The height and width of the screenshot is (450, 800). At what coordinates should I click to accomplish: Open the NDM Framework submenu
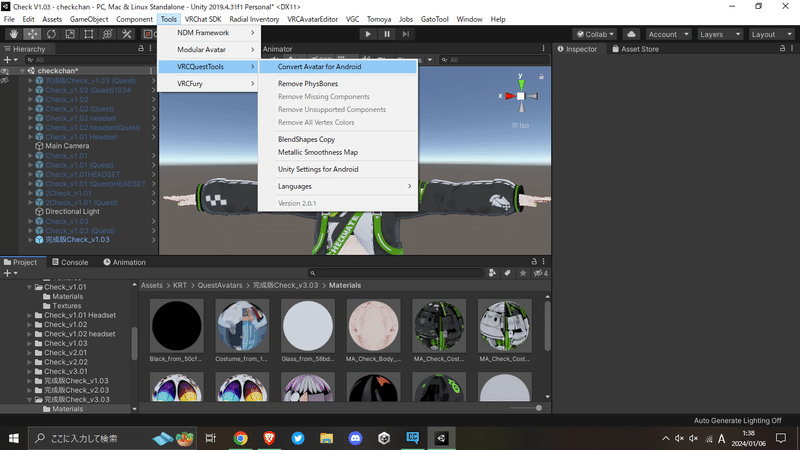209,33
